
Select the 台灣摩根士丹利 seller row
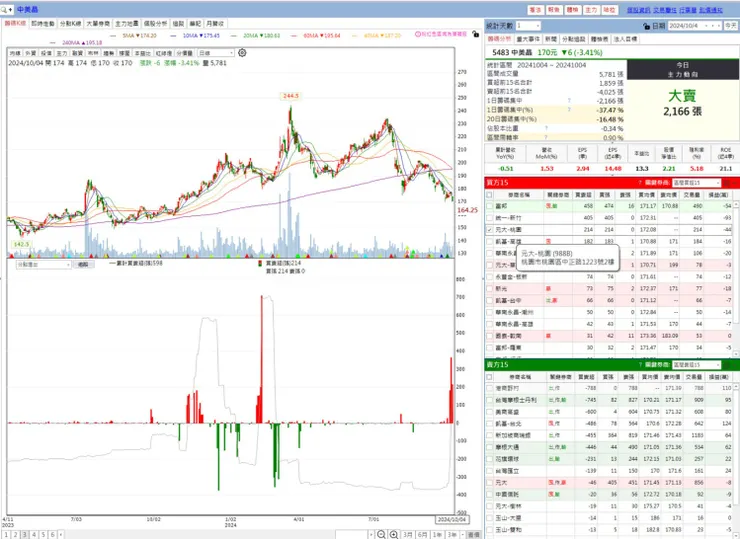pyautogui.click(x=609, y=400)
